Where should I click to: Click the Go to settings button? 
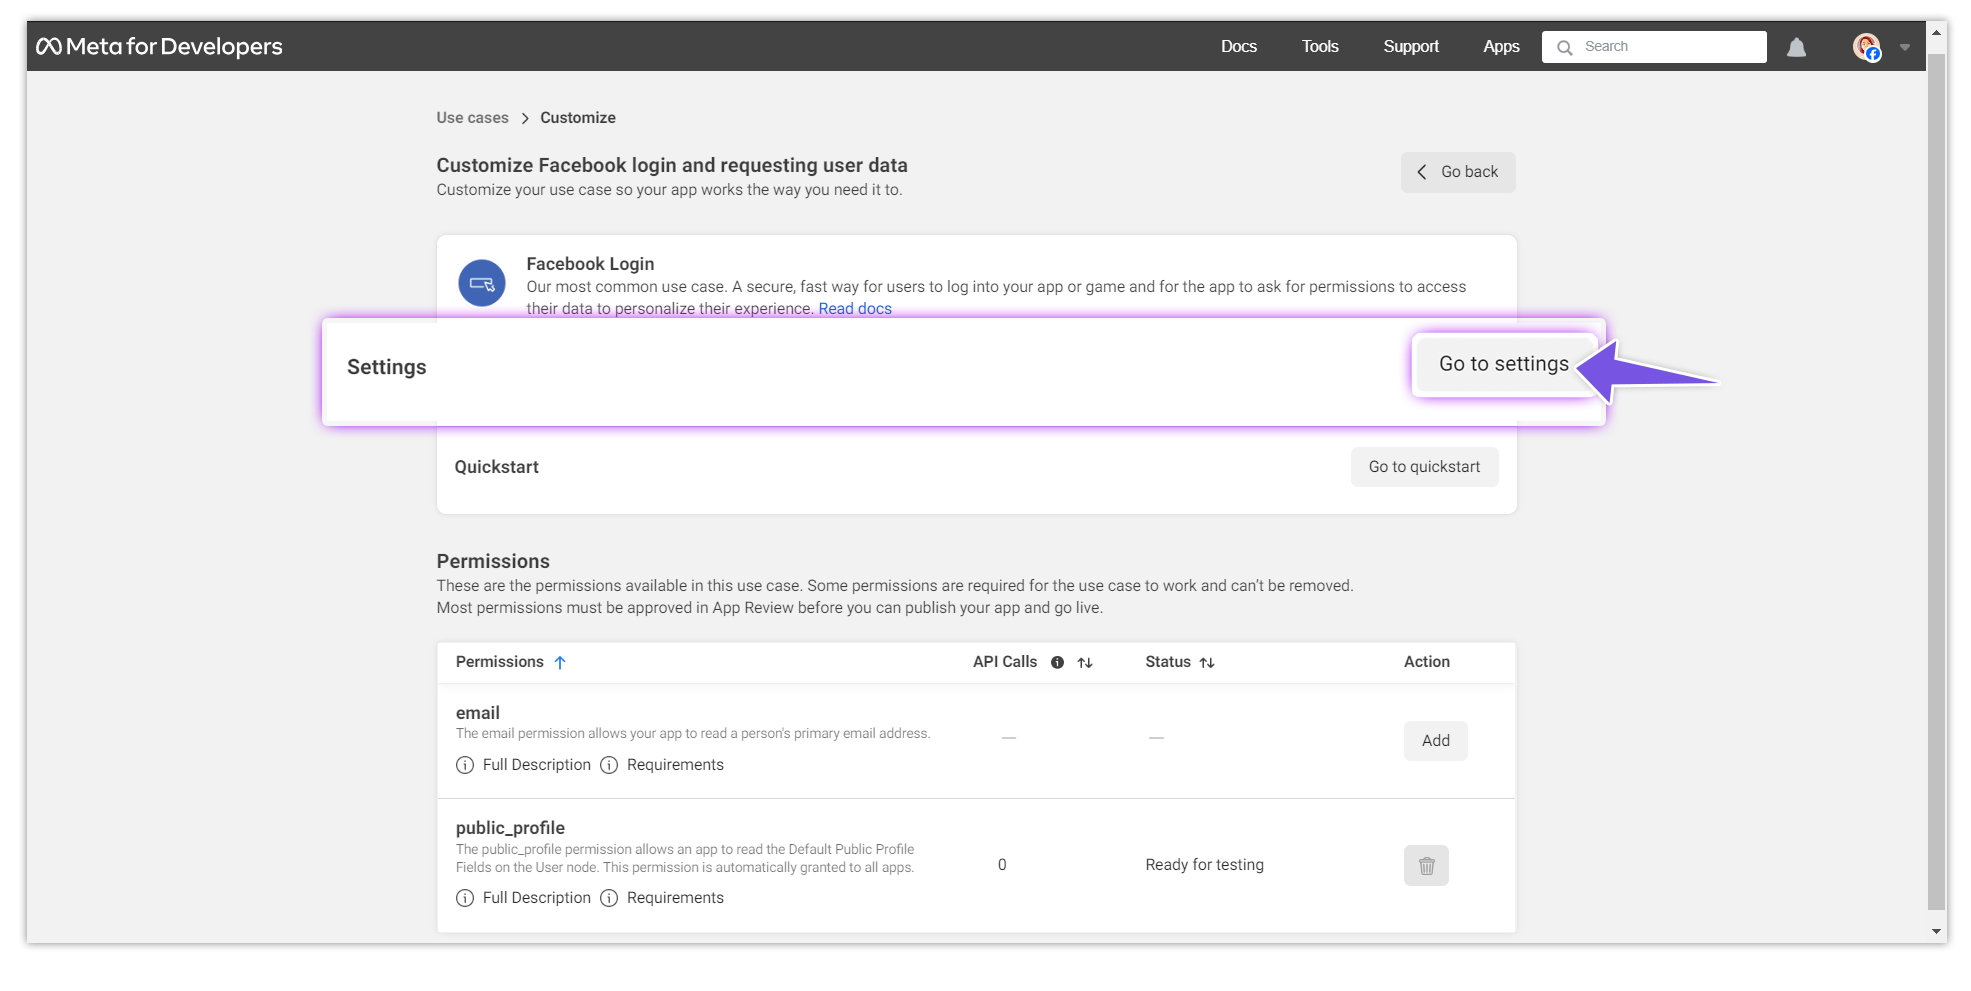point(1504,364)
